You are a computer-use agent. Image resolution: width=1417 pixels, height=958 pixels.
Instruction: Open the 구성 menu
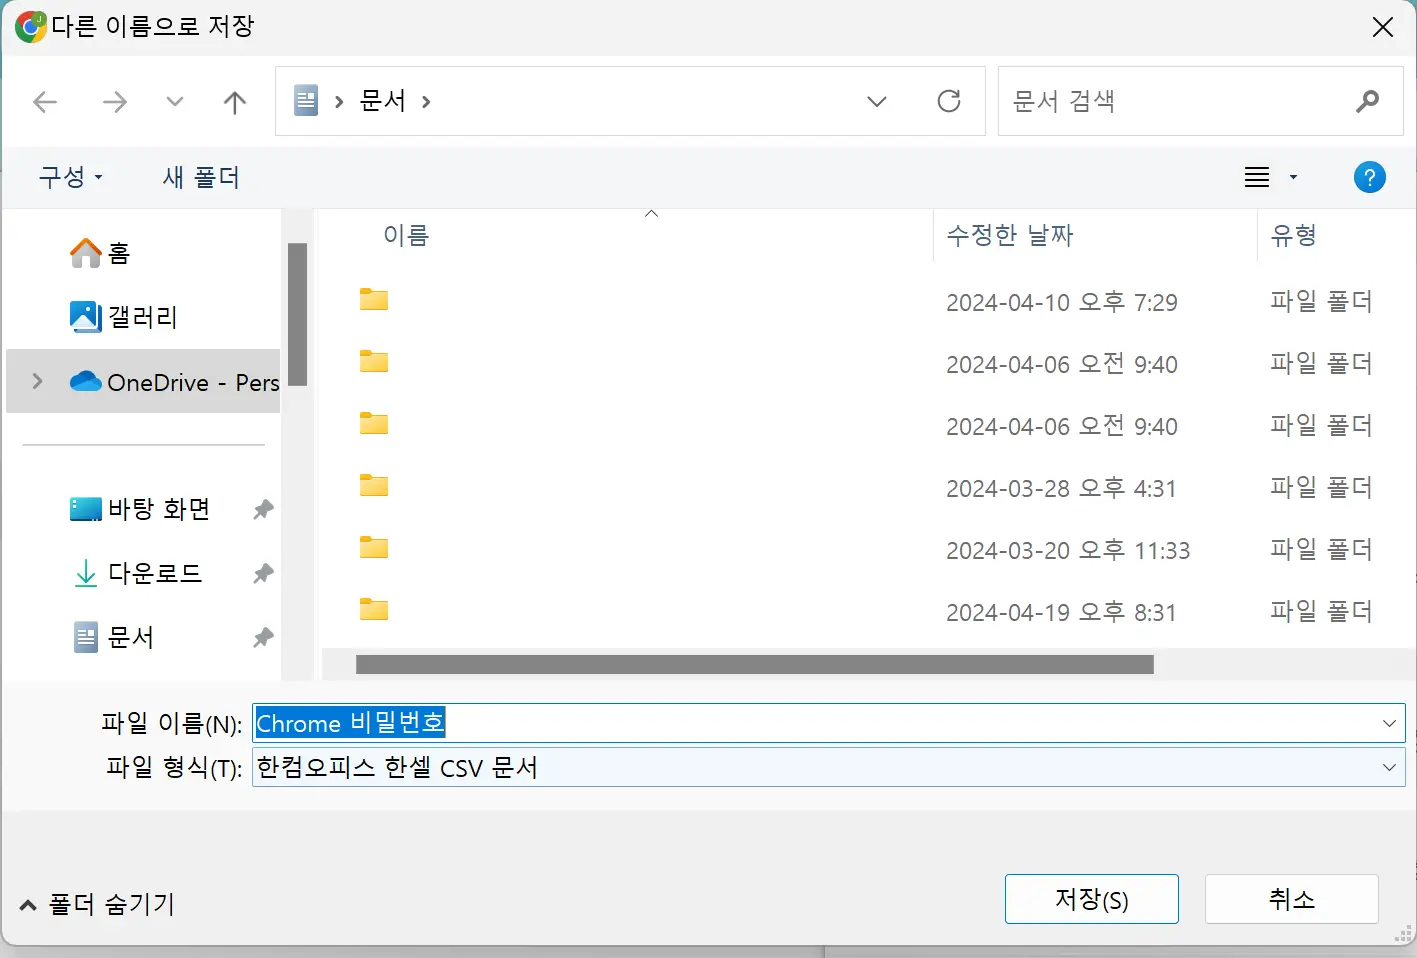70,178
